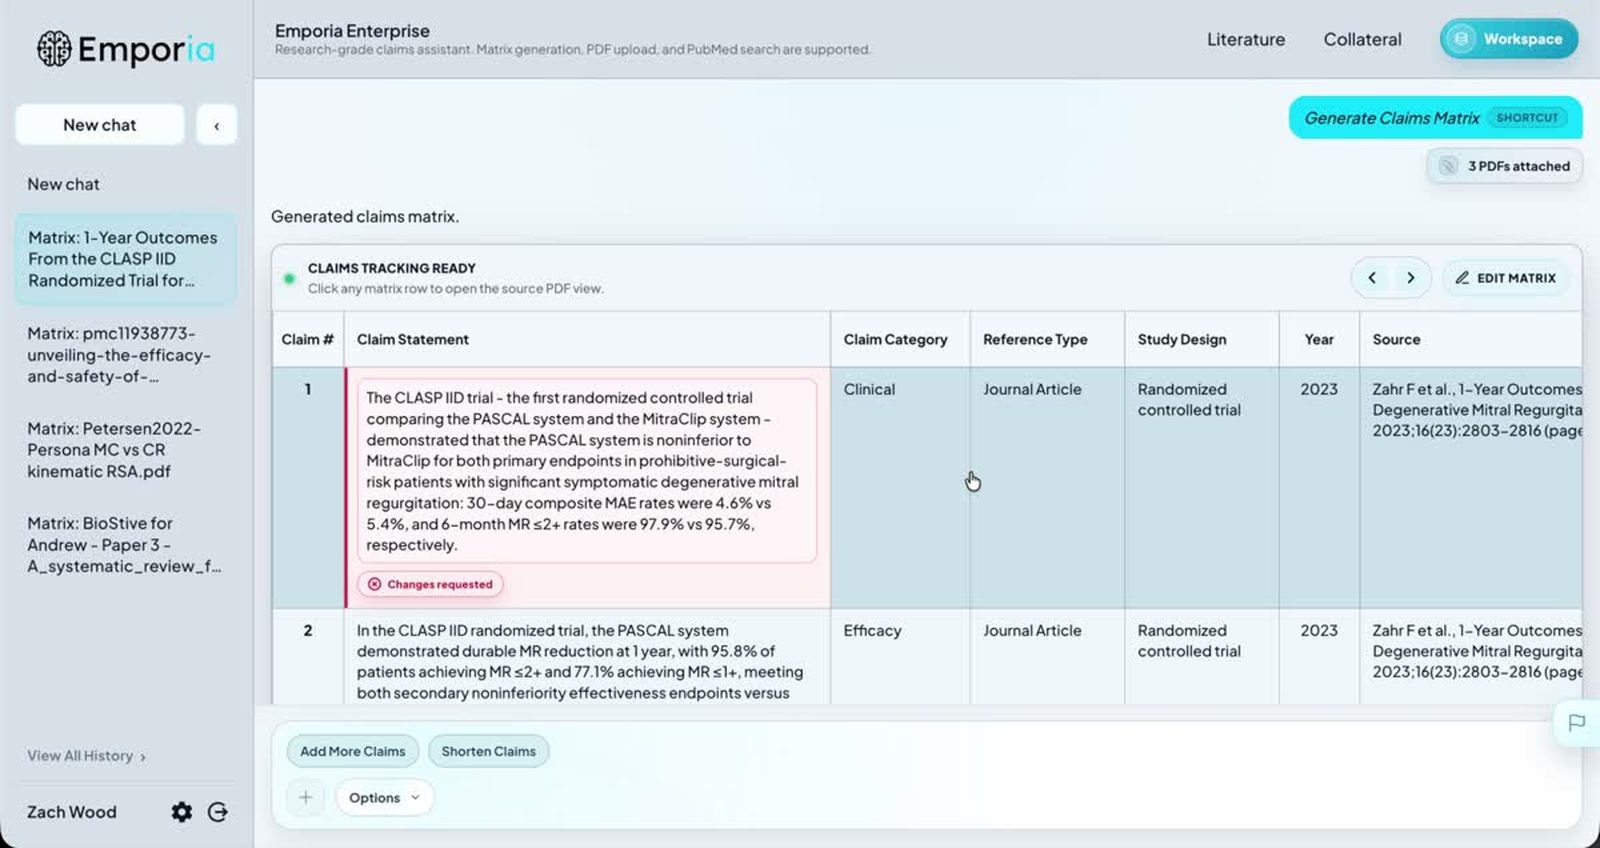Click Generate Claims Matrix button
Viewport: 1600px width, 848px height.
click(1435, 118)
